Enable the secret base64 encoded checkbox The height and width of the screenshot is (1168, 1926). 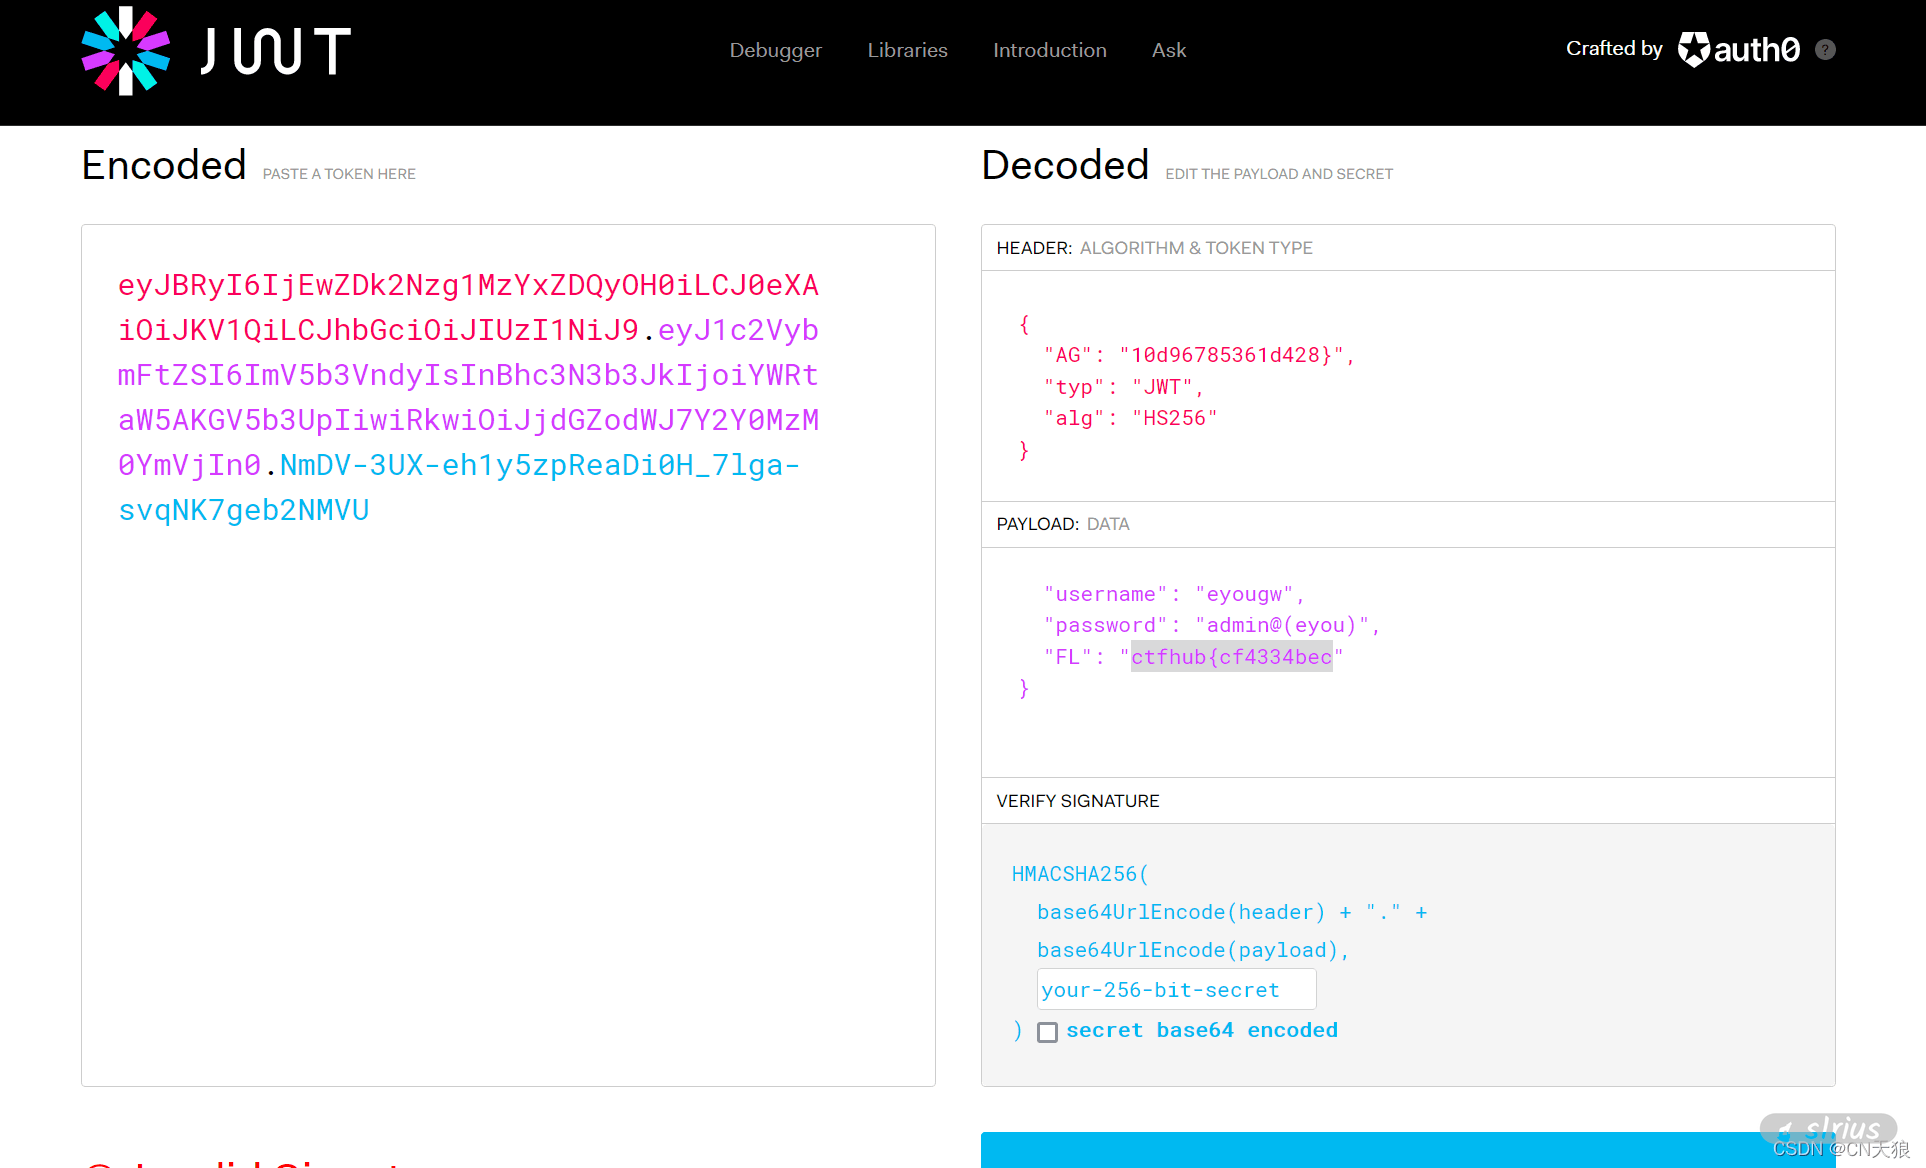point(1047,1032)
